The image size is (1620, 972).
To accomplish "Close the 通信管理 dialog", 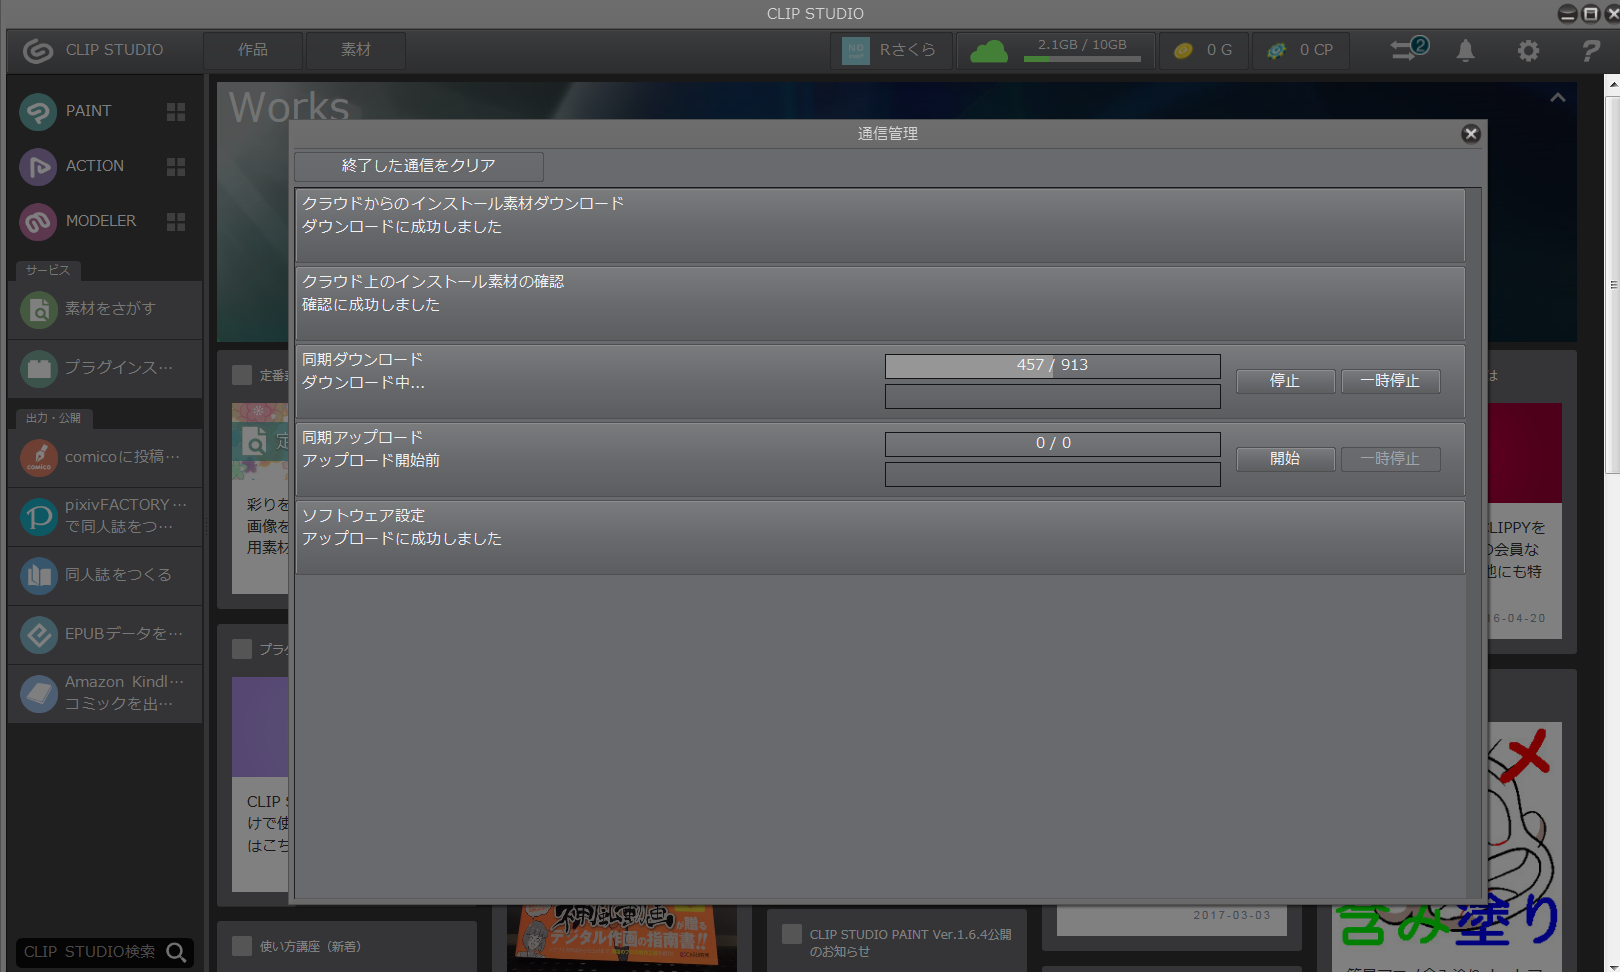I will 1471,134.
